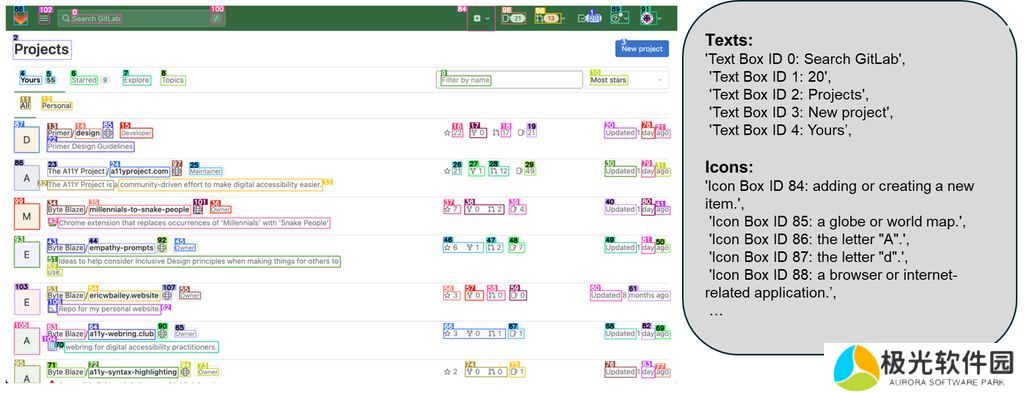The width and height of the screenshot is (1024, 393).
Task: Open the issues counter icon in header
Action: pos(513,18)
